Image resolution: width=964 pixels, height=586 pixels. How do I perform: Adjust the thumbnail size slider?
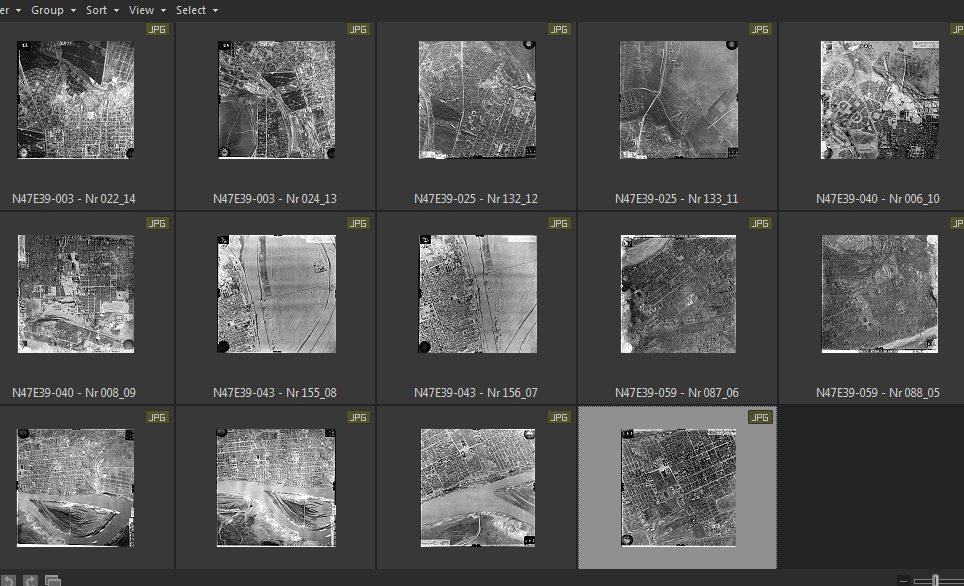pyautogui.click(x=936, y=581)
